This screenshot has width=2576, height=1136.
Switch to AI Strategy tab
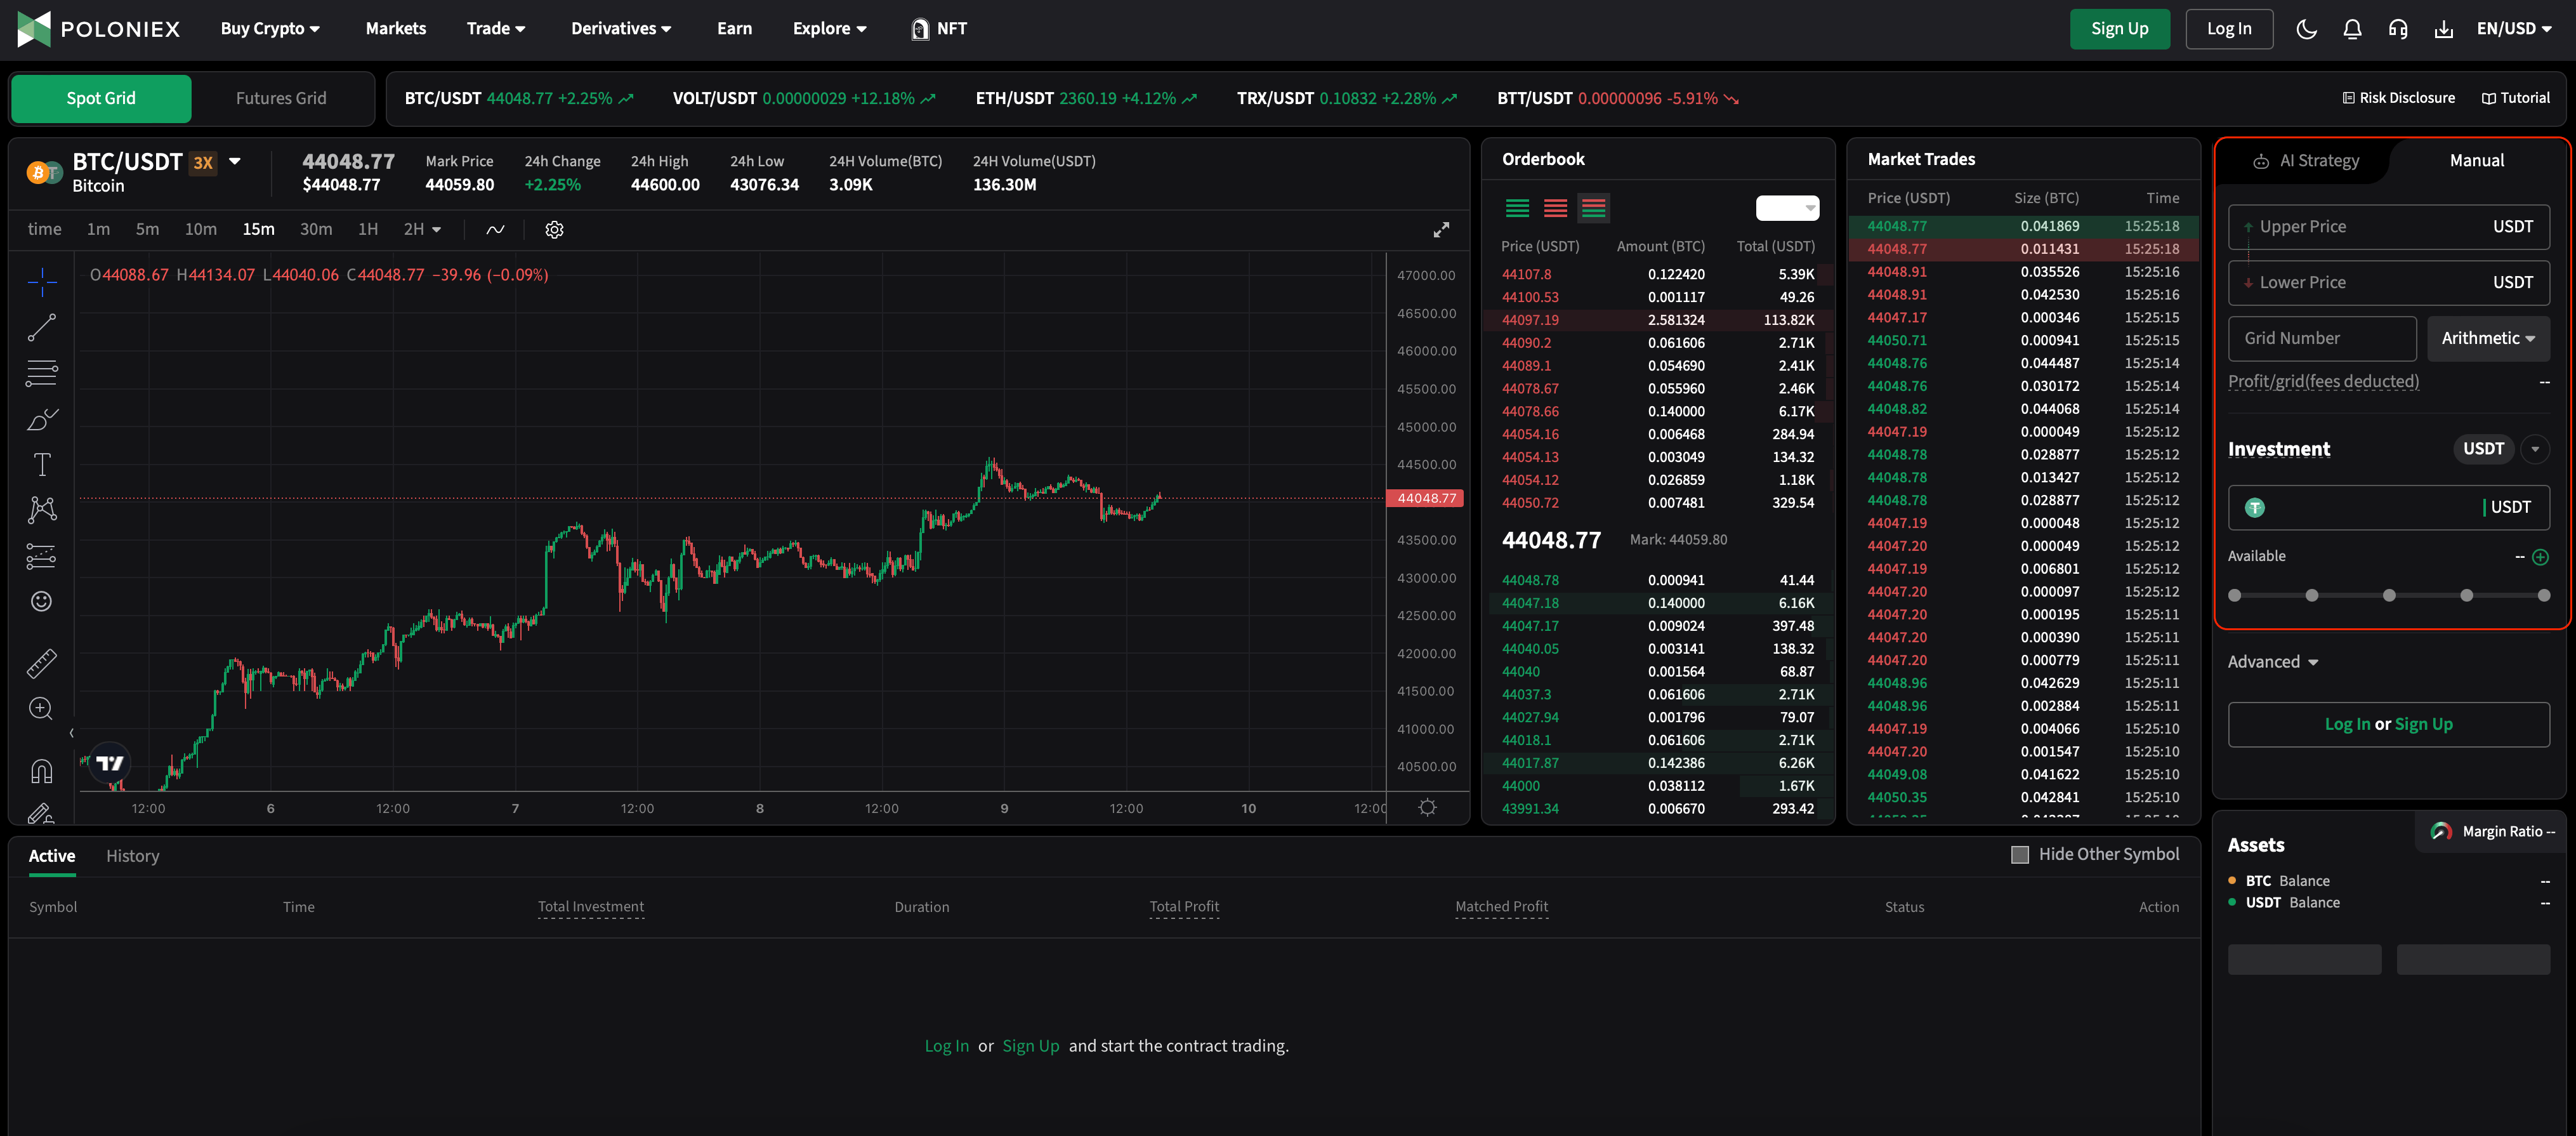2306,161
